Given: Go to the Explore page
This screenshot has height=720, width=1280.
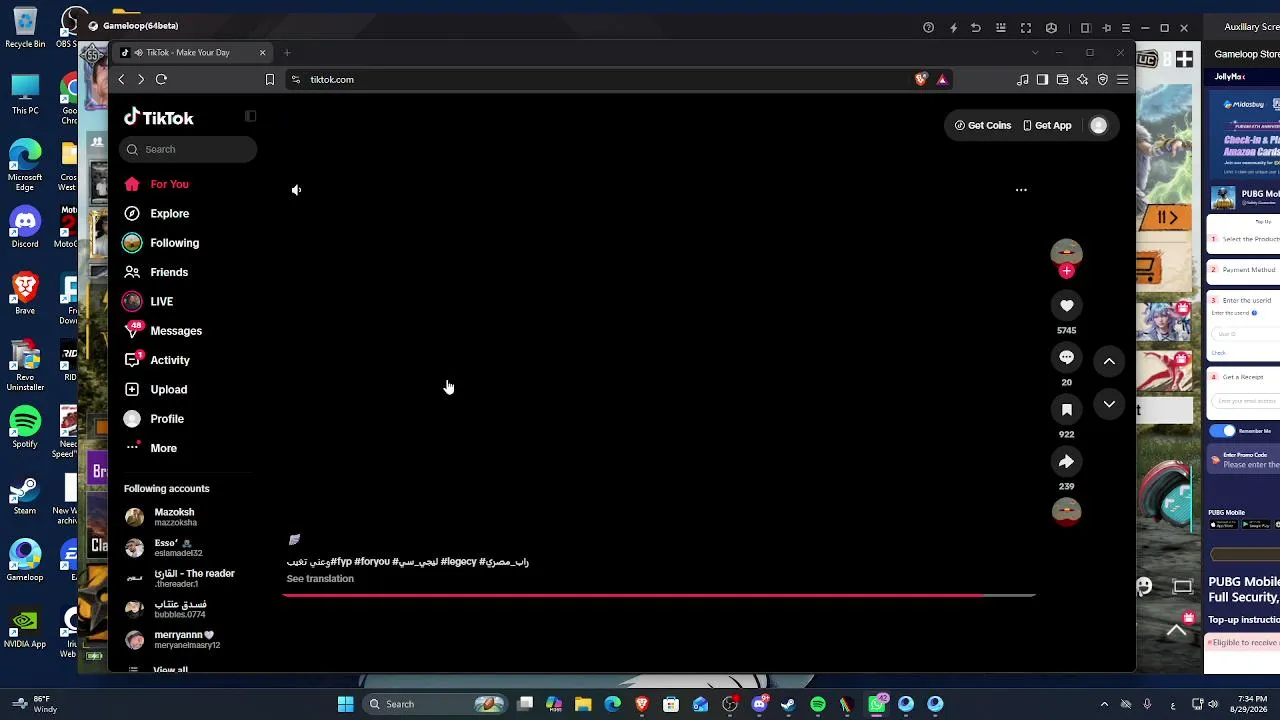Looking at the screenshot, I should pos(157,213).
